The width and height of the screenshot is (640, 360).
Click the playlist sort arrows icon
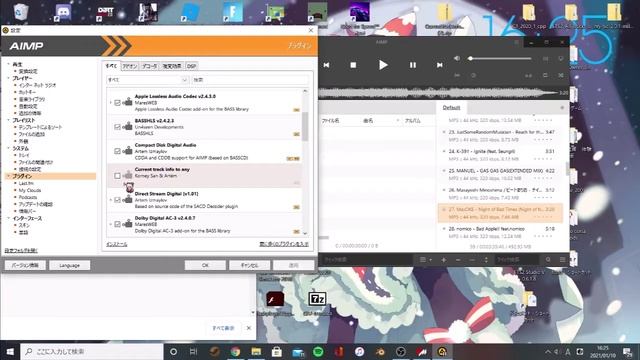(x=486, y=260)
